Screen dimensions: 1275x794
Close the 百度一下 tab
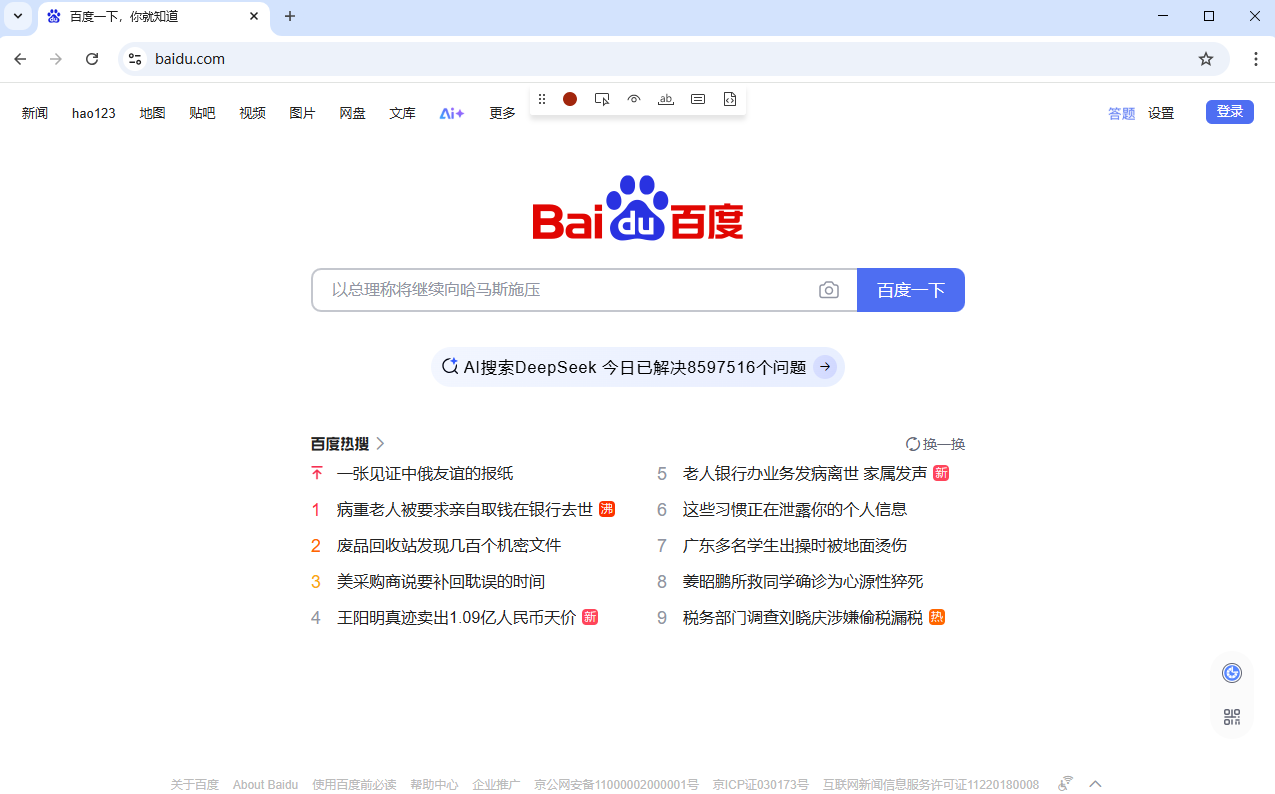click(254, 16)
